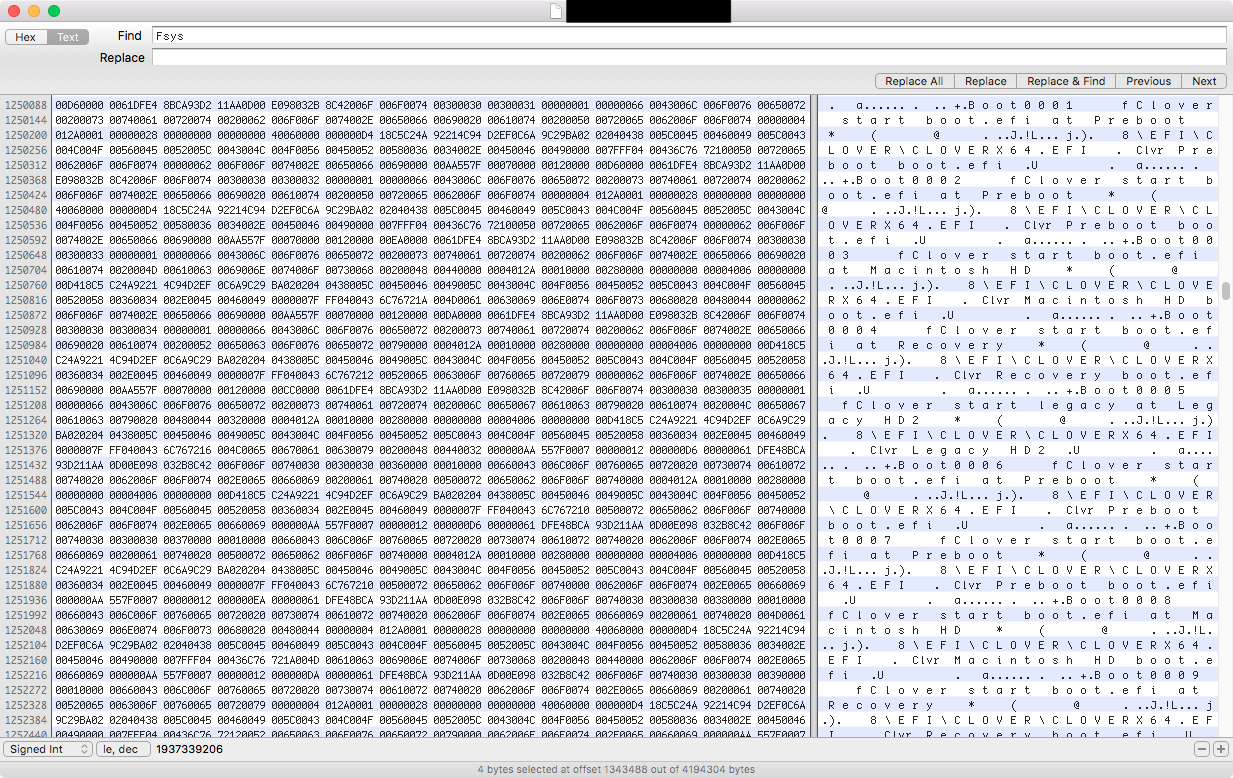The image size is (1233, 778).
Task: Click line offset 1250536
Action: (25, 225)
